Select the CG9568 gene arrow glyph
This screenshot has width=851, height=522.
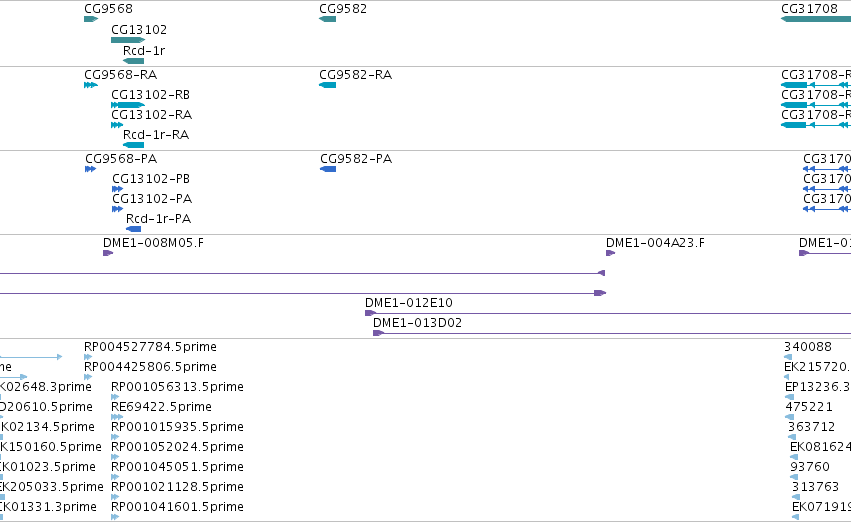tap(91, 19)
